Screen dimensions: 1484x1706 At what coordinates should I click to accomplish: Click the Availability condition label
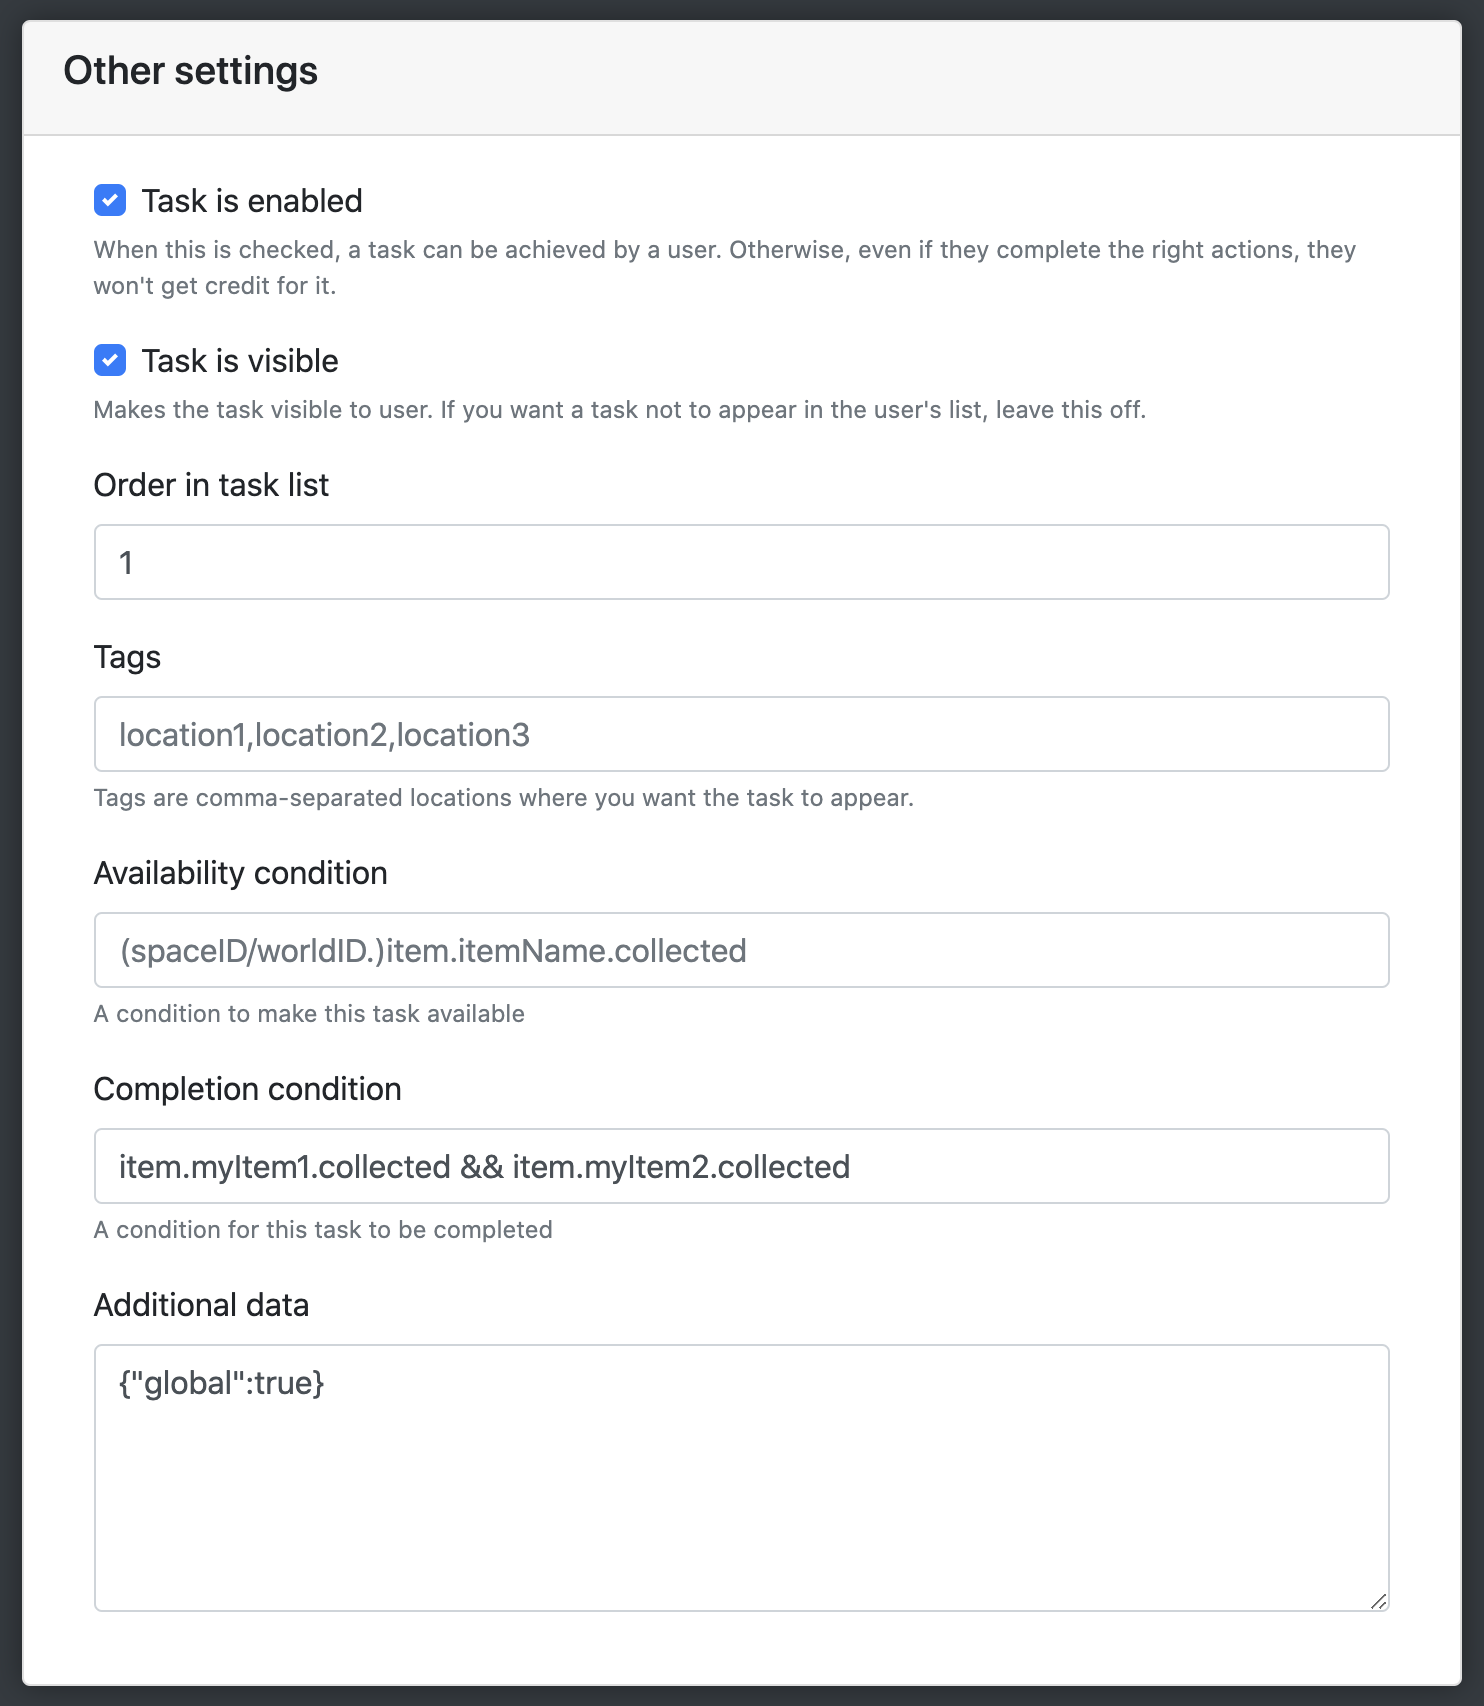click(240, 873)
